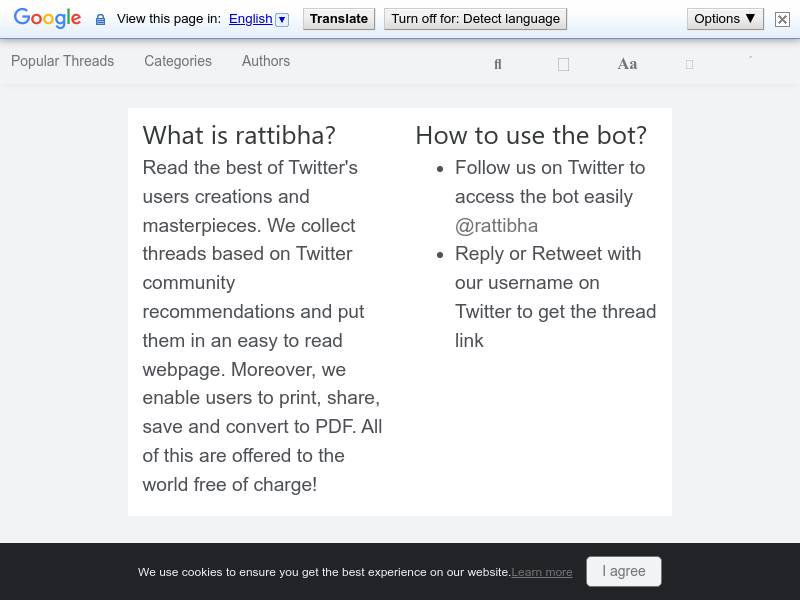Image resolution: width=800 pixels, height=600 pixels.
Task: Click the 'Follow us on Twitter to' bullet text
Action: pos(550,167)
